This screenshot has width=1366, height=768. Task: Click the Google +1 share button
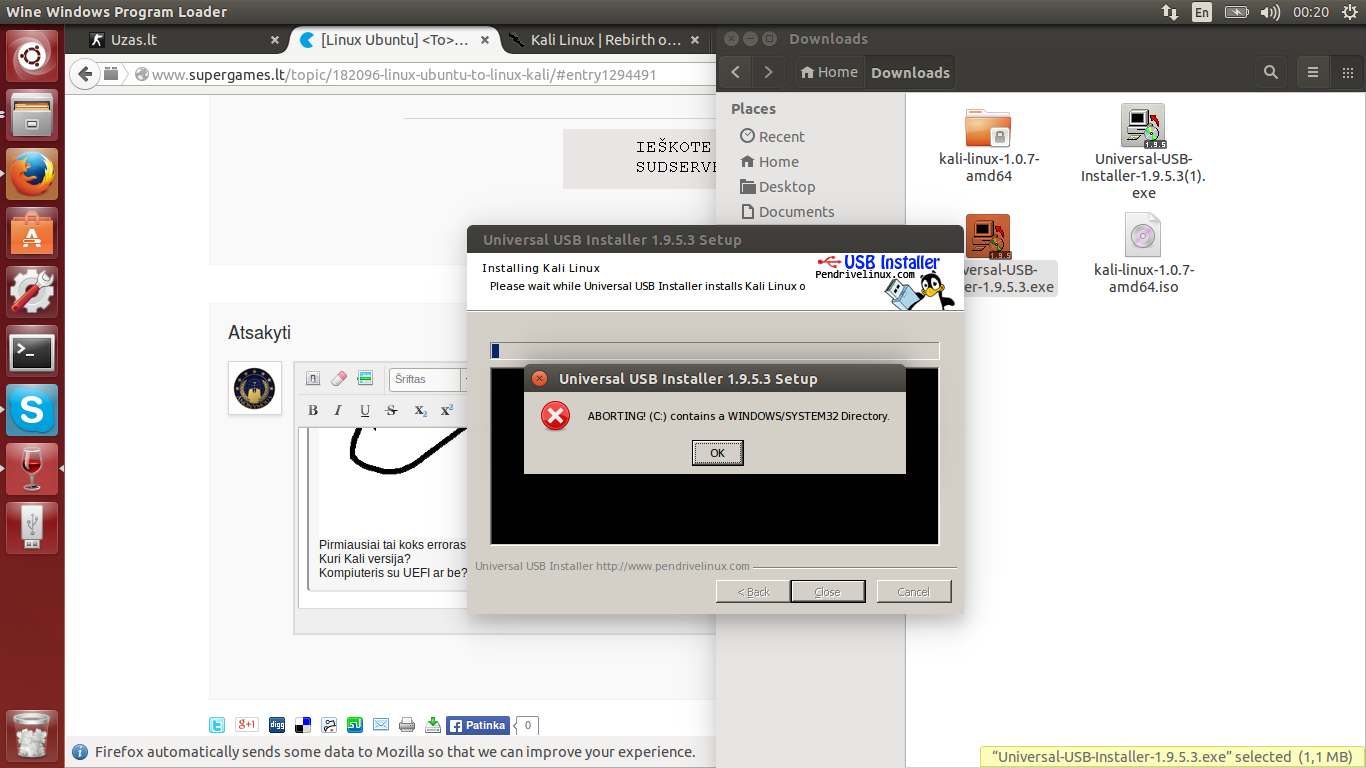click(247, 725)
